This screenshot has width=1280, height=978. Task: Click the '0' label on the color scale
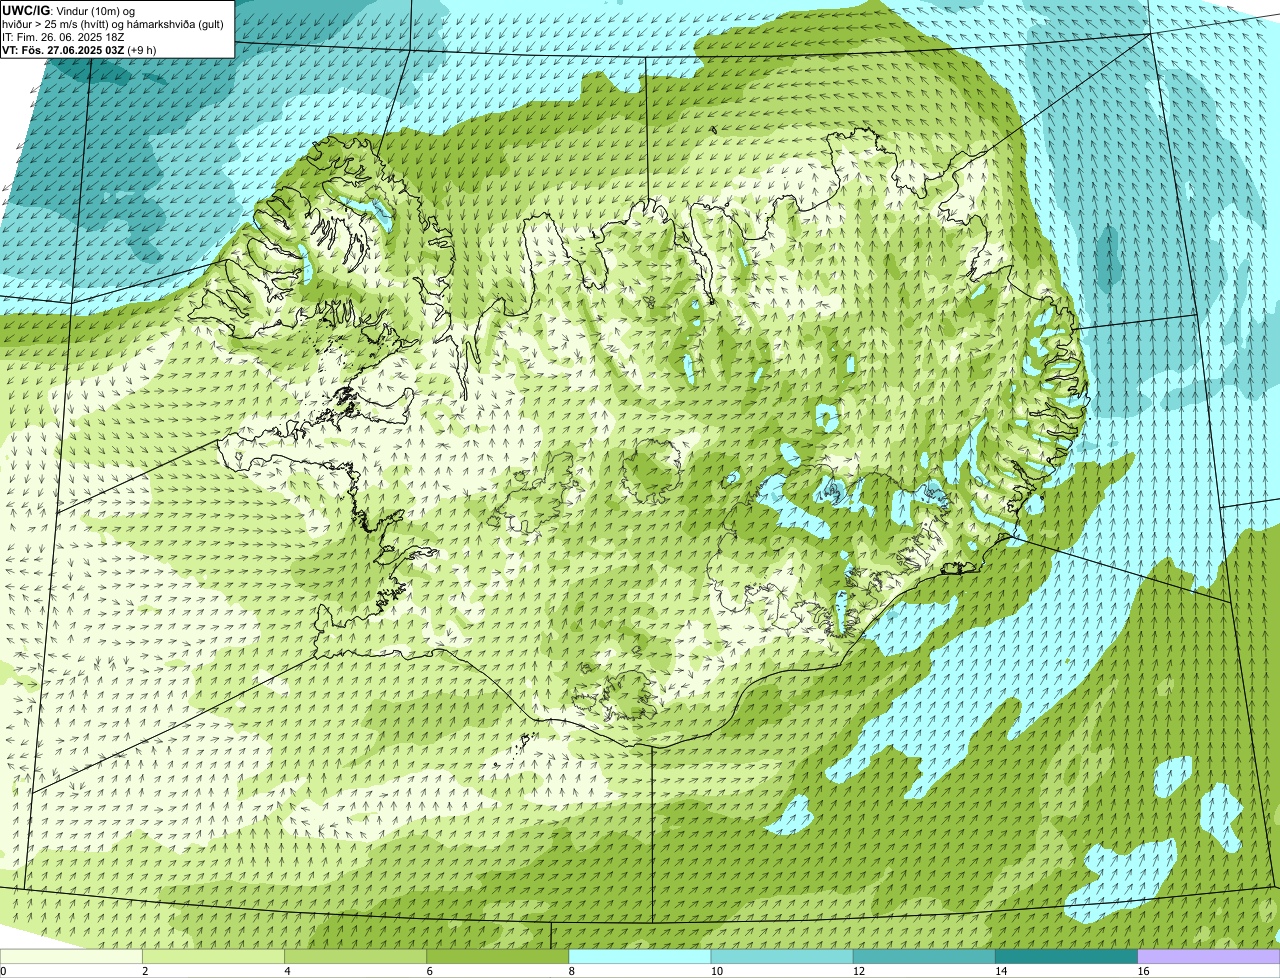tap(3, 971)
